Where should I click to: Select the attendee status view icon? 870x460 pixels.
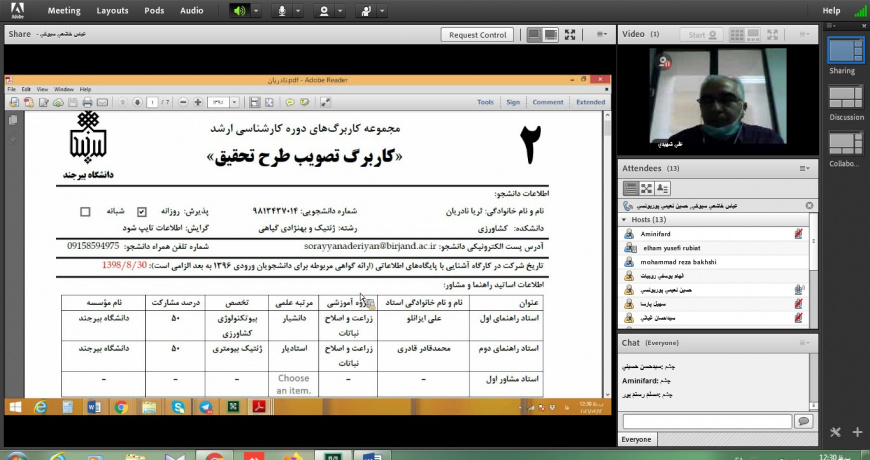tap(662, 189)
